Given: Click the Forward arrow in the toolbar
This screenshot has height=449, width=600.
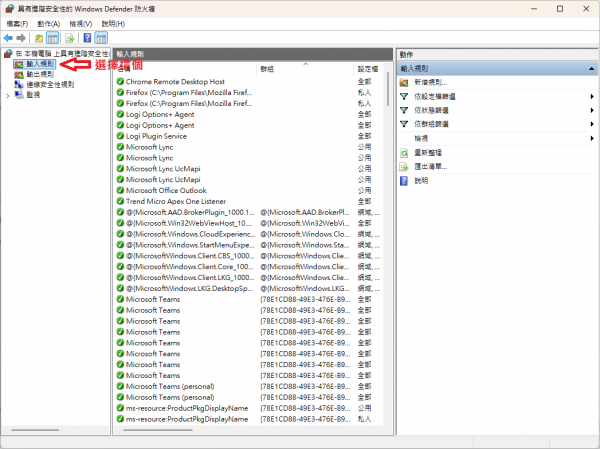Looking at the screenshot, I should coord(21,37).
